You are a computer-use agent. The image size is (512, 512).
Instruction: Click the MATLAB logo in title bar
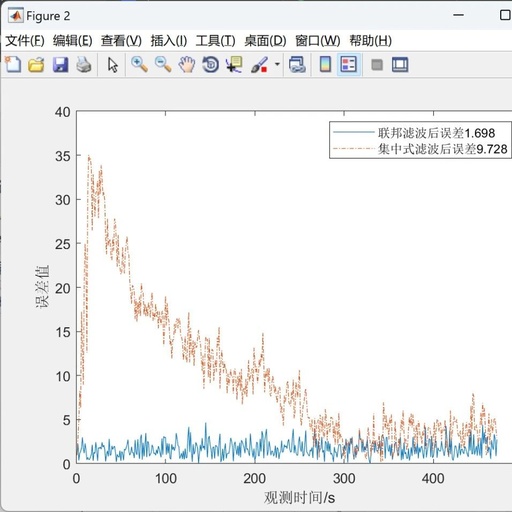(16, 16)
